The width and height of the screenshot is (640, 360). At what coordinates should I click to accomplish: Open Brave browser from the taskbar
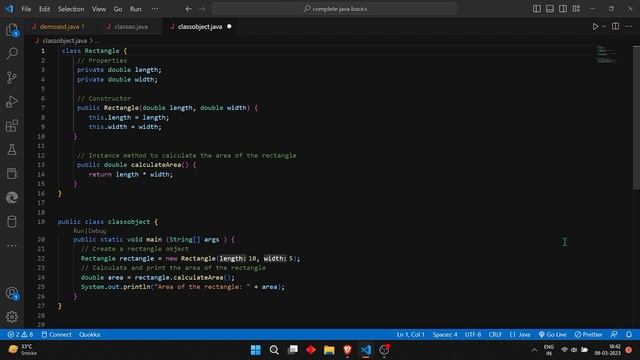point(347,350)
